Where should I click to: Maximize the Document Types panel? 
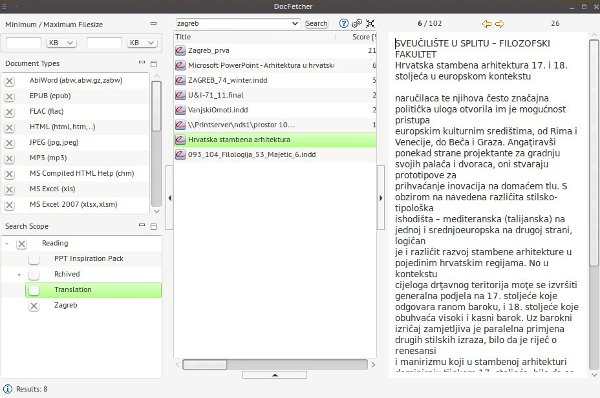pos(154,64)
